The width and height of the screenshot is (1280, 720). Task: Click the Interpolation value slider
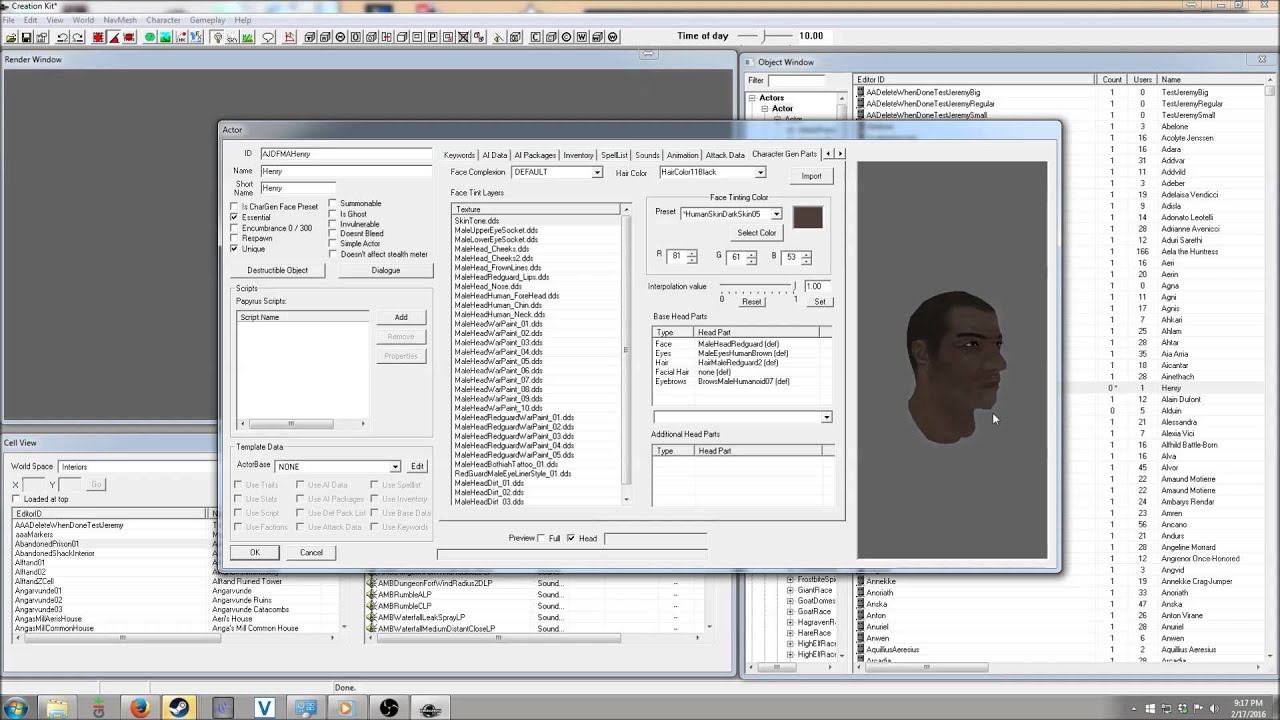click(758, 287)
